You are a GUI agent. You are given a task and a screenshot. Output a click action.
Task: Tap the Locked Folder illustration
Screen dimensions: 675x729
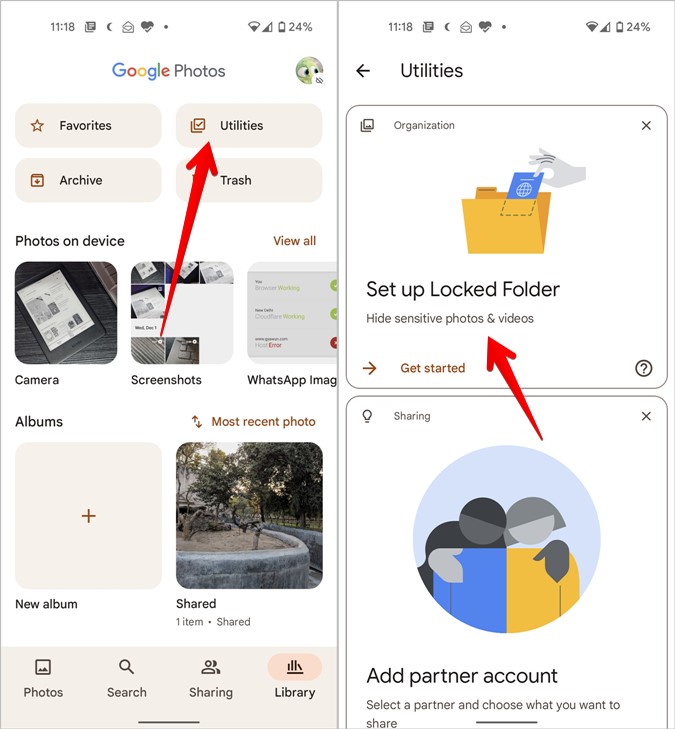[x=523, y=201]
